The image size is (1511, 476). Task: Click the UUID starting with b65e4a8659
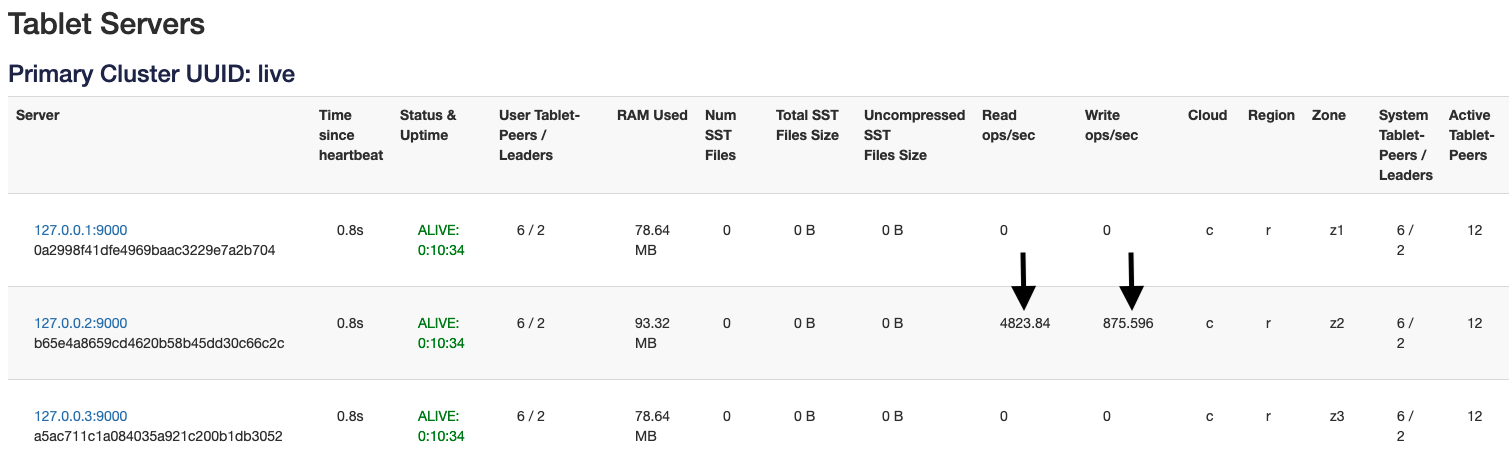[159, 343]
